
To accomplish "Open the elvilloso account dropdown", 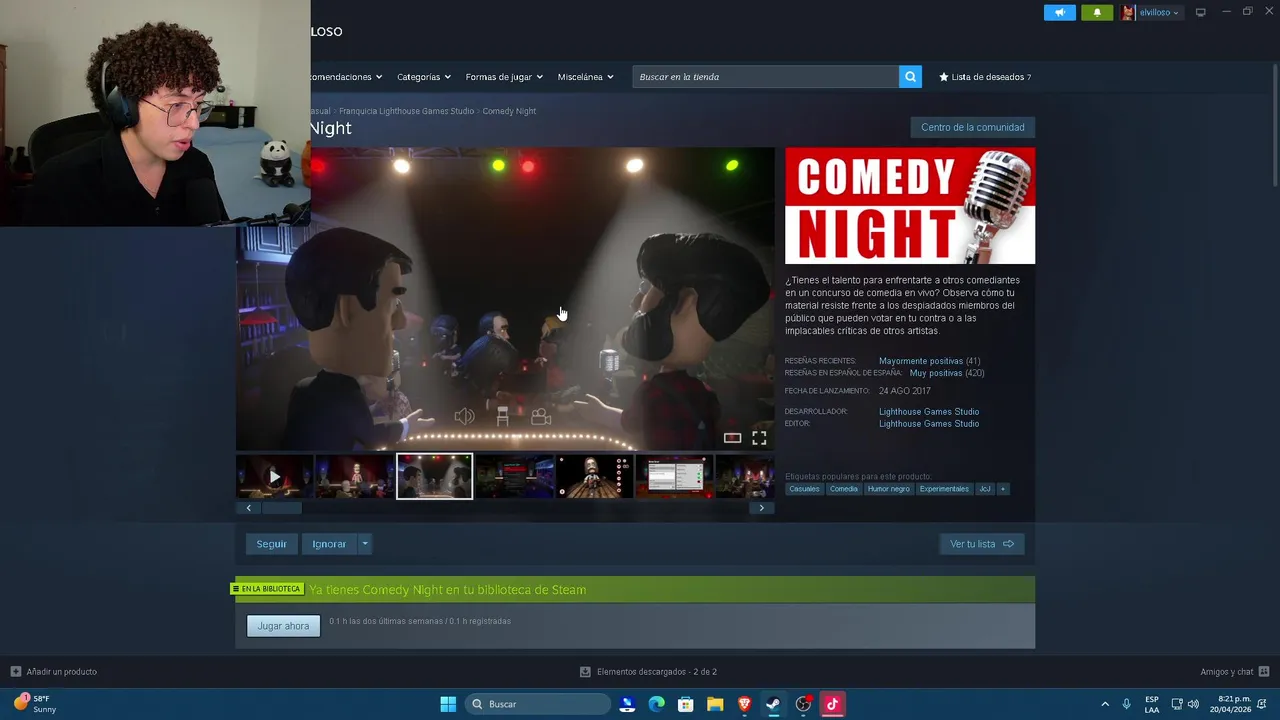I will point(1151,13).
